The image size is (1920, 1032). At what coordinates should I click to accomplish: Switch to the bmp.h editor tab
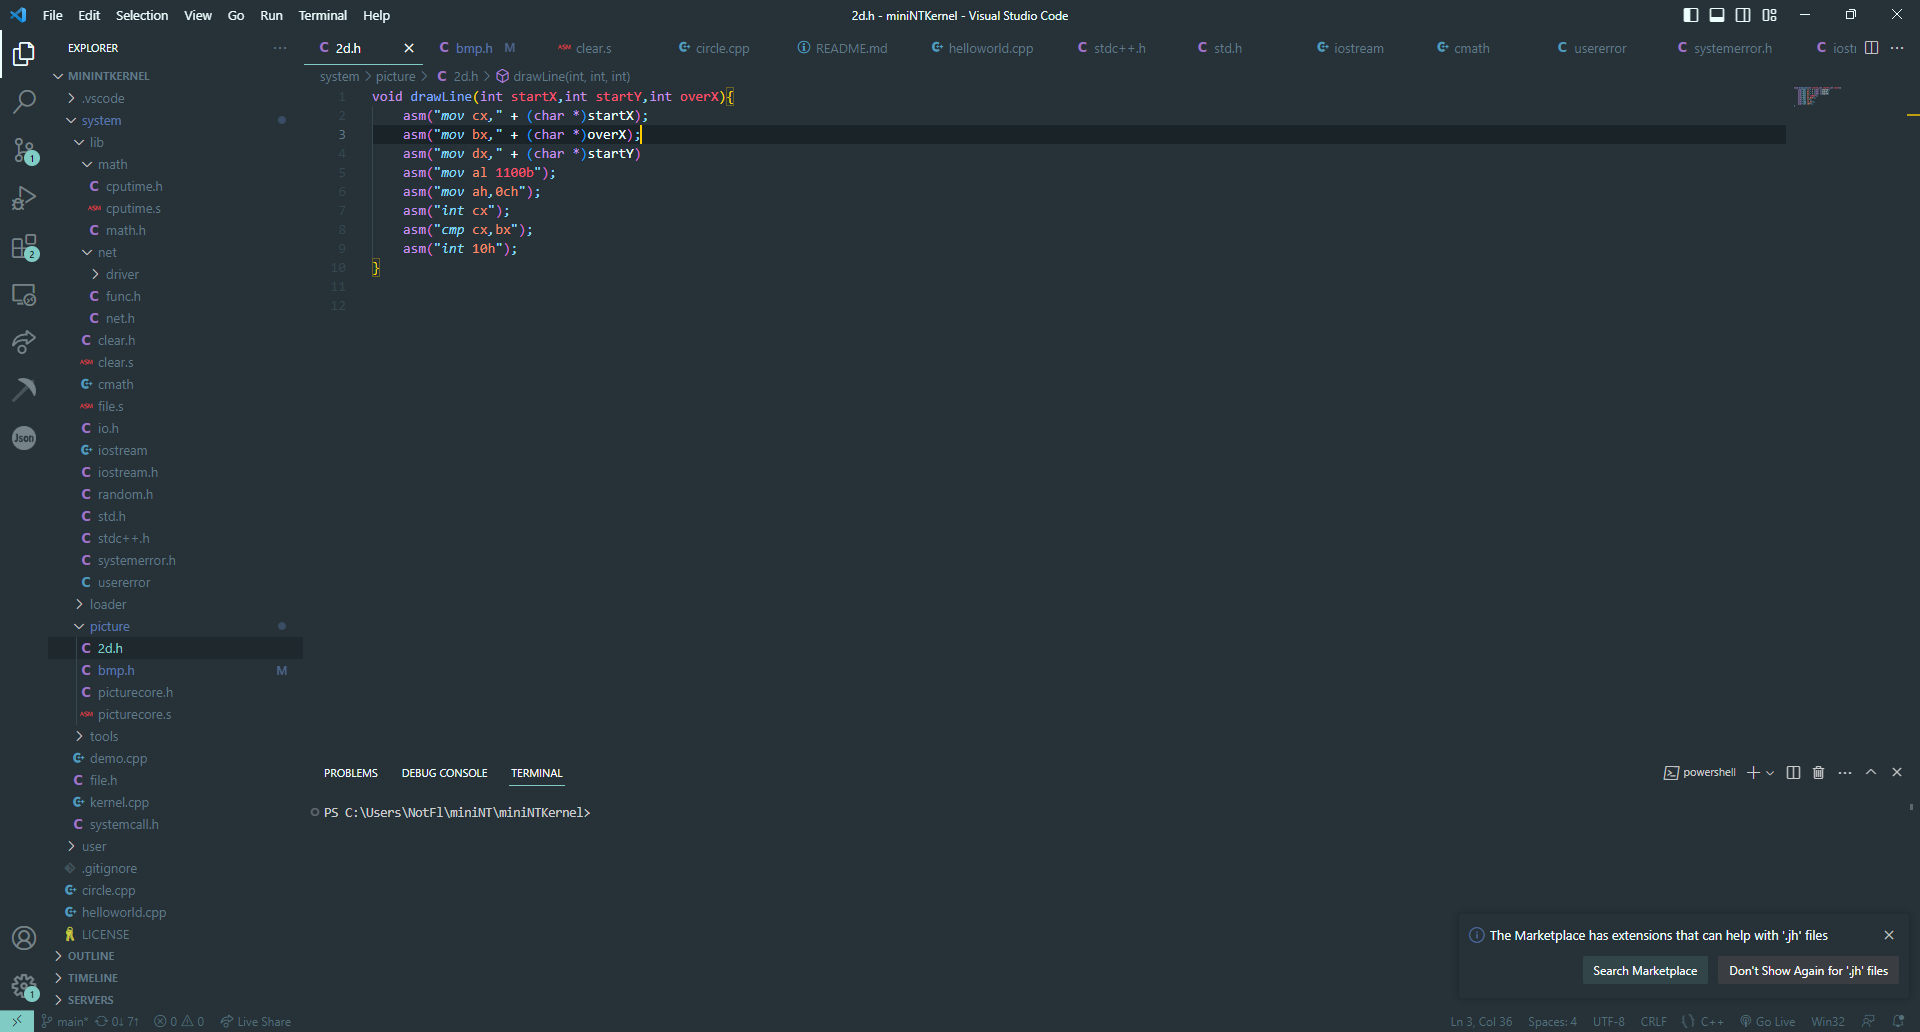click(474, 48)
